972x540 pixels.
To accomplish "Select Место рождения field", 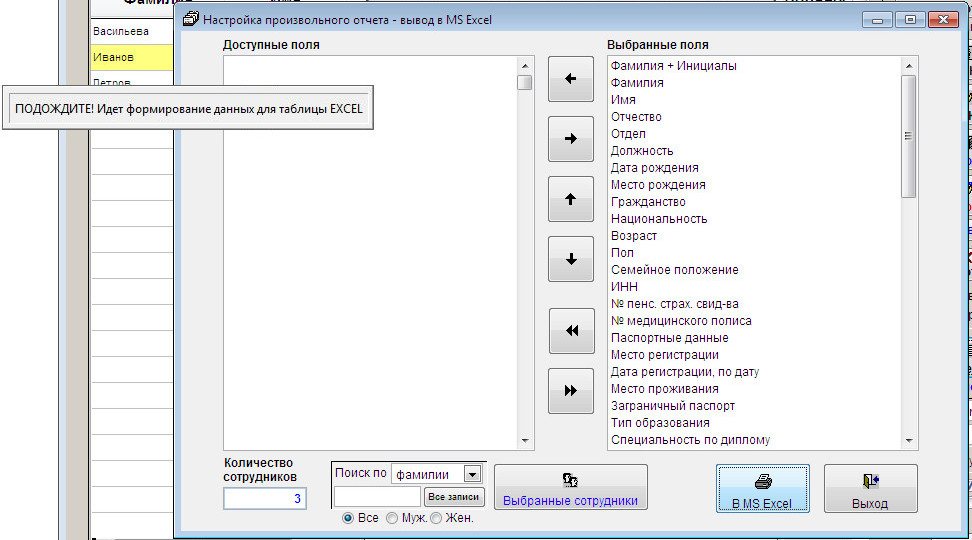I will coord(658,185).
